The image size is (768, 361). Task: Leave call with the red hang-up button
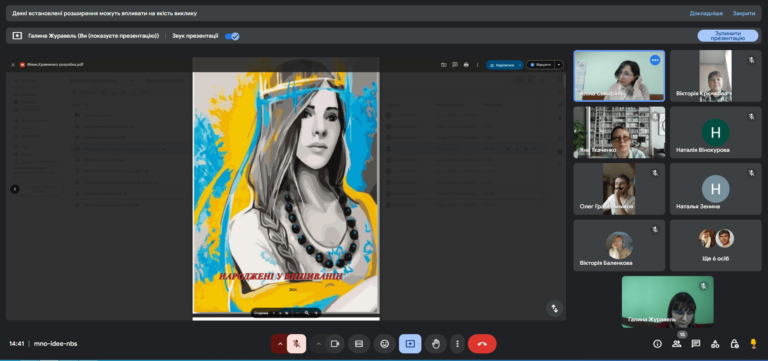(x=482, y=344)
